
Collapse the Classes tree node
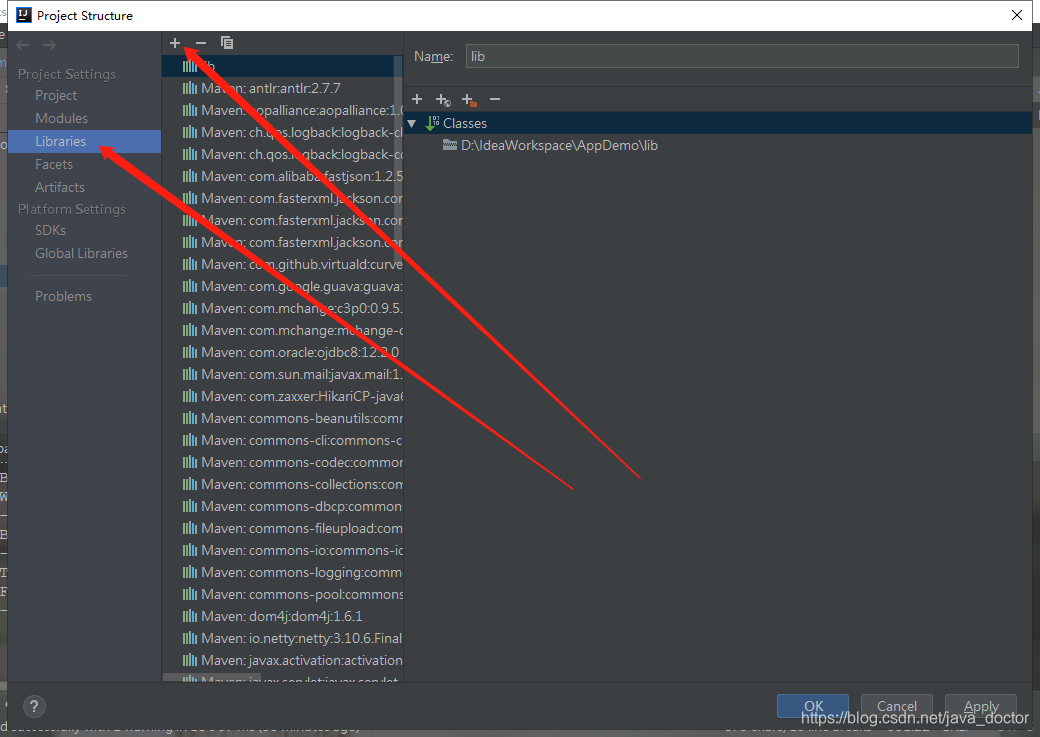[x=412, y=123]
